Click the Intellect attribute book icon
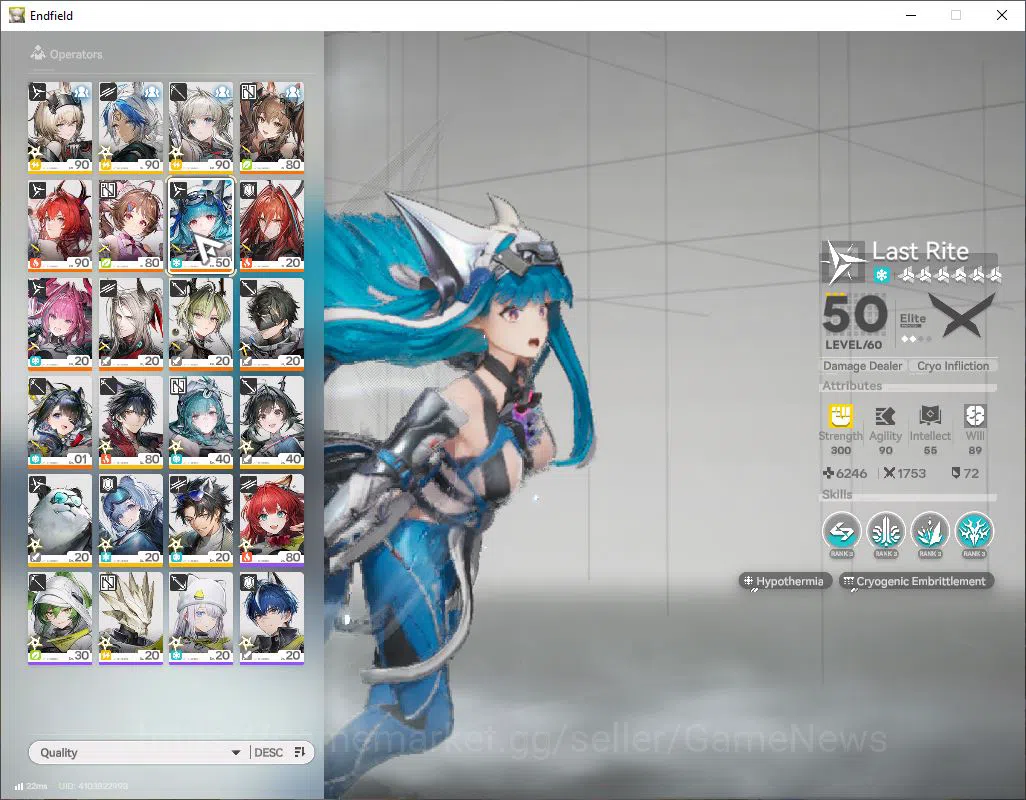The image size is (1026, 800). pyautogui.click(x=930, y=415)
